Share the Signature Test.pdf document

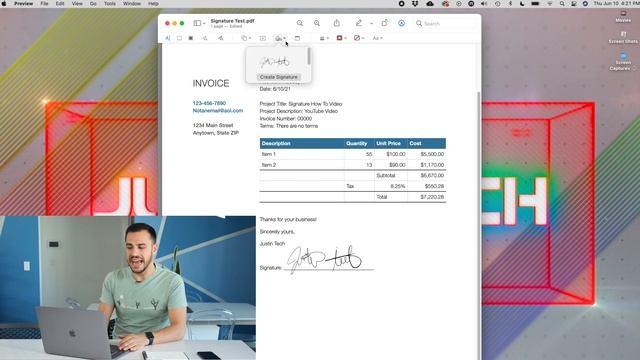point(336,23)
